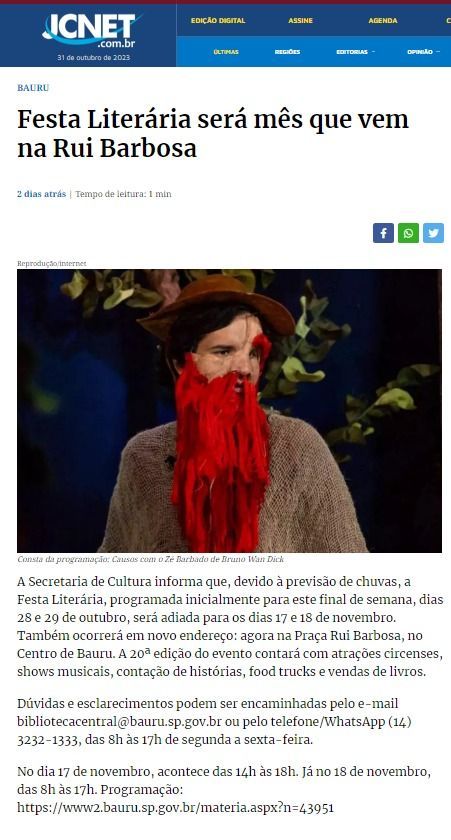Viewport: 451px width, 840px height.
Task: Open the Assine menu item
Action: [300, 20]
